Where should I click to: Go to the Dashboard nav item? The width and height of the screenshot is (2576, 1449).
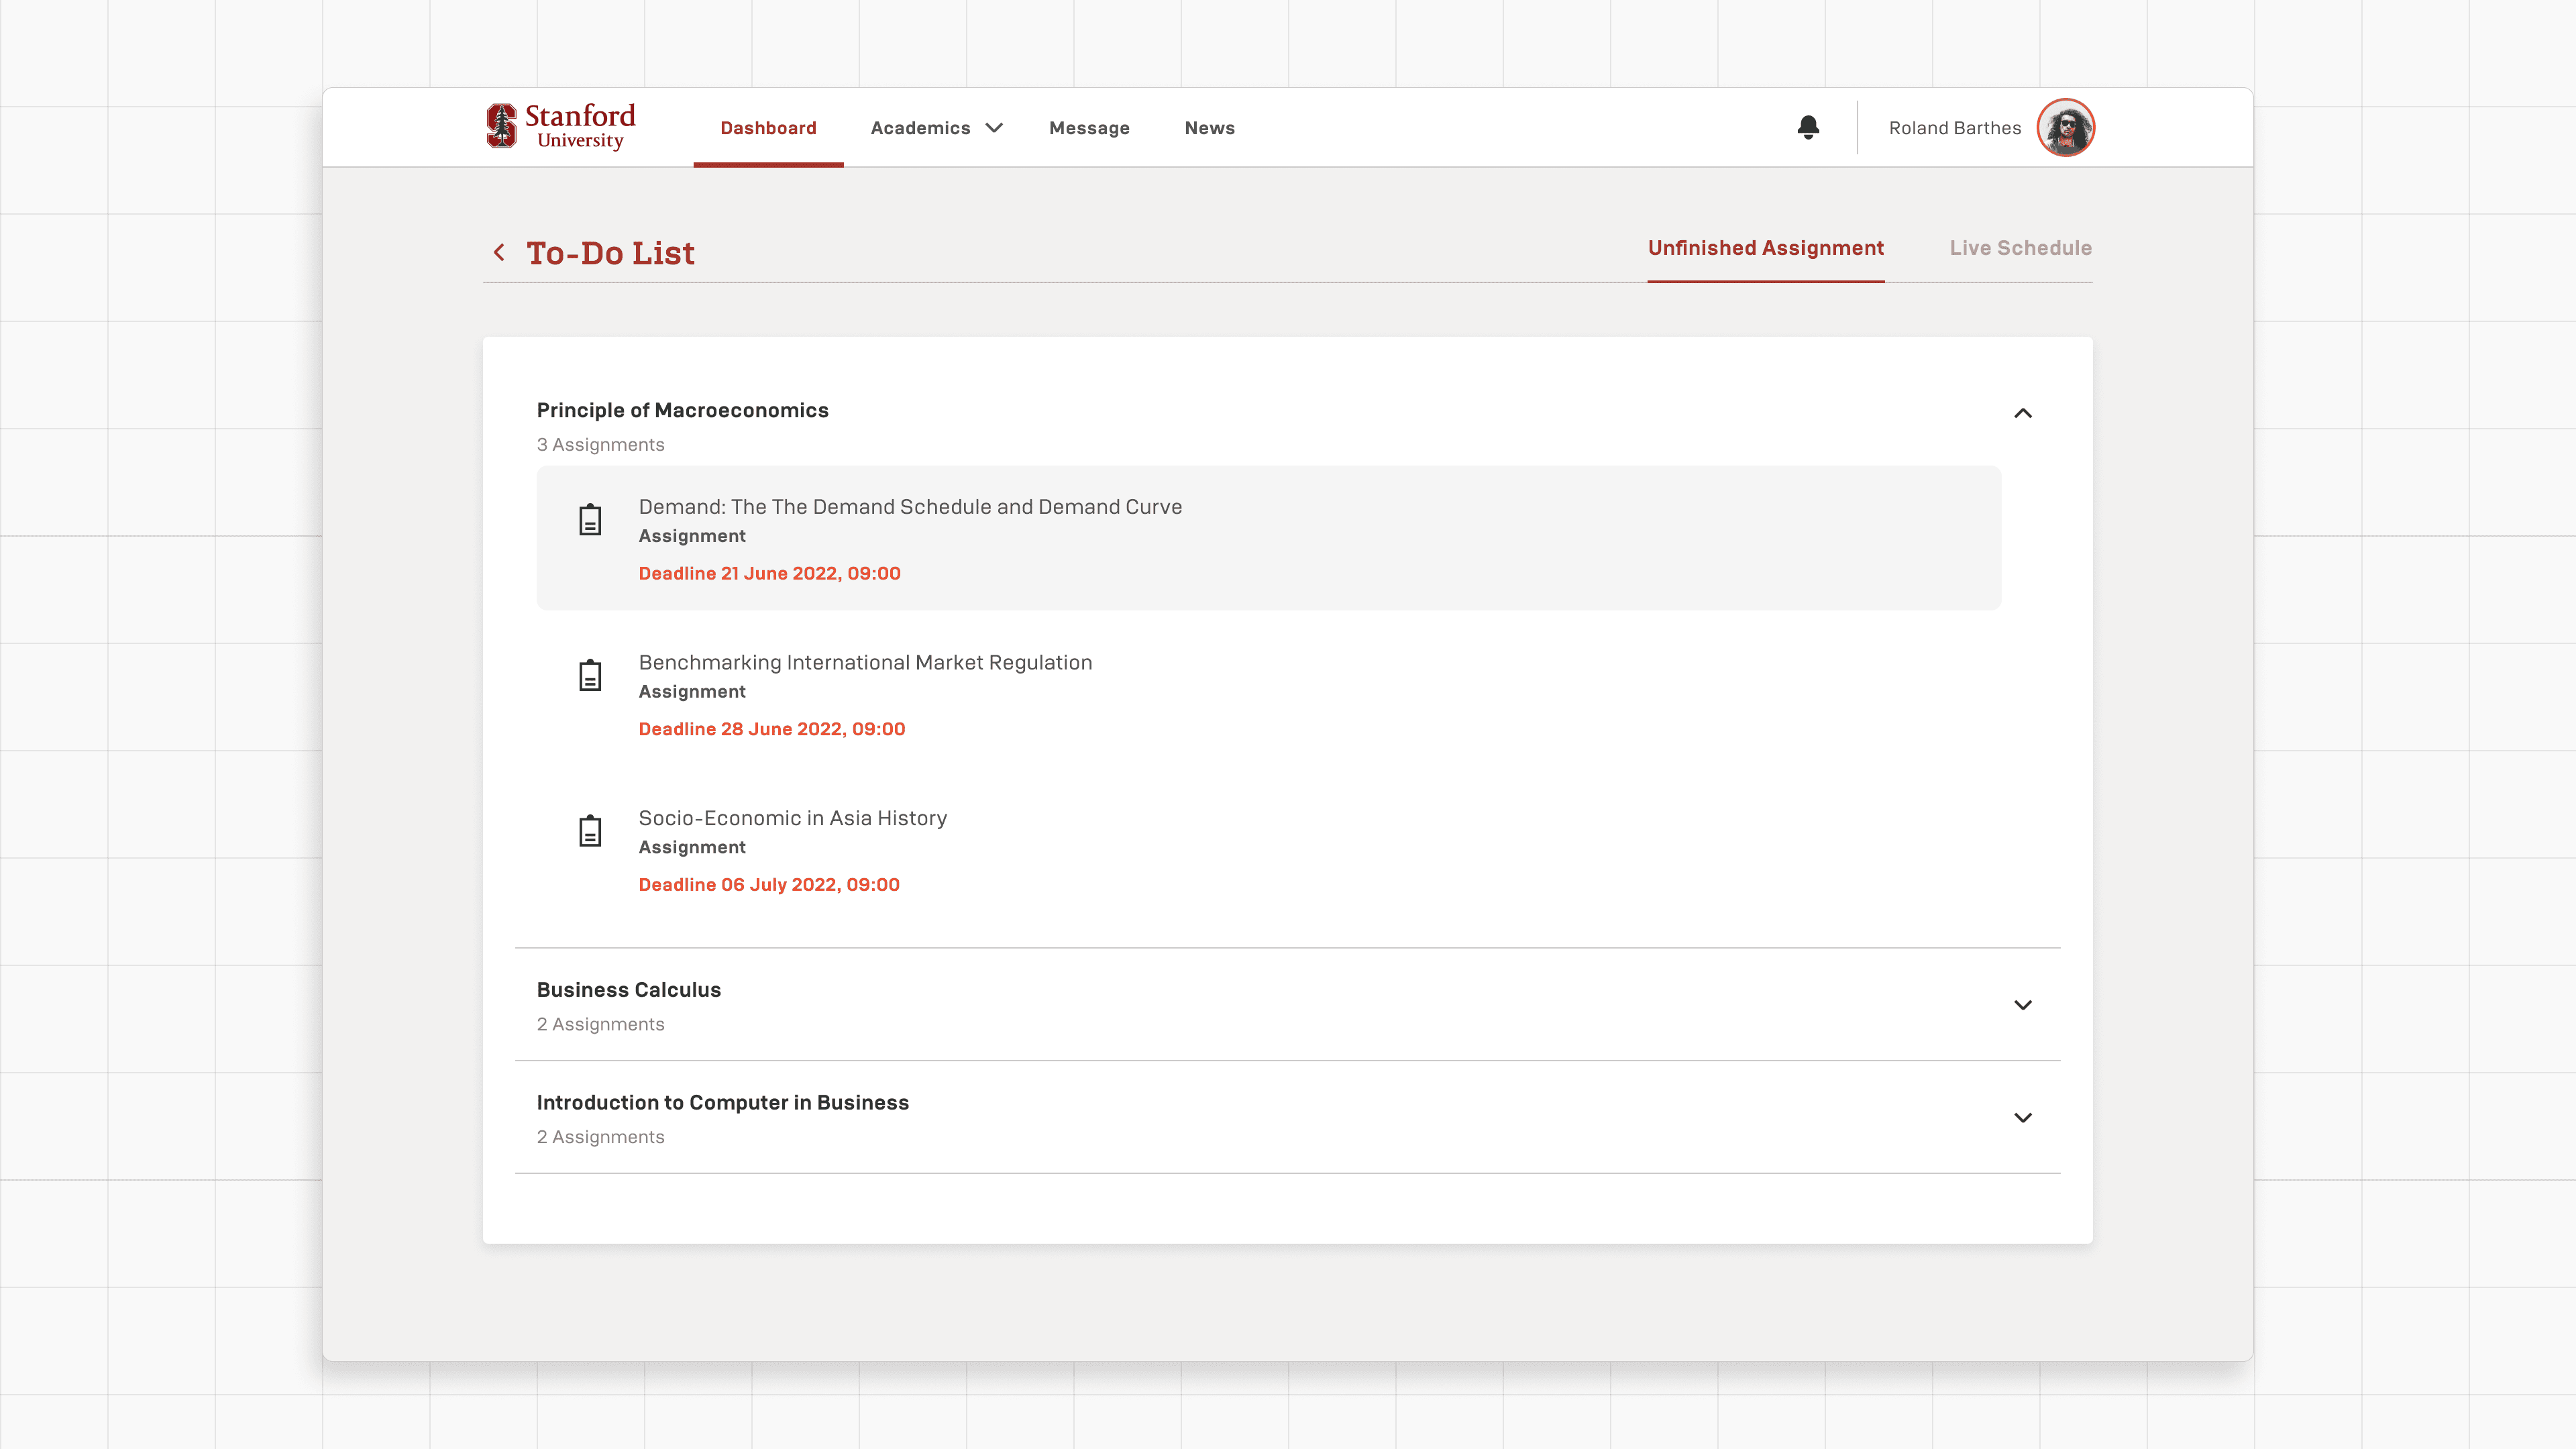pos(768,128)
